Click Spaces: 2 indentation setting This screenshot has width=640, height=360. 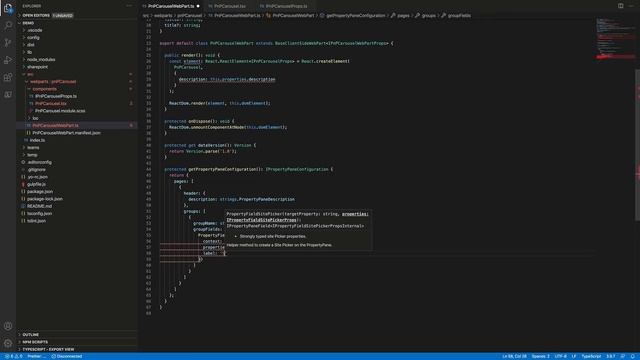pos(540,356)
